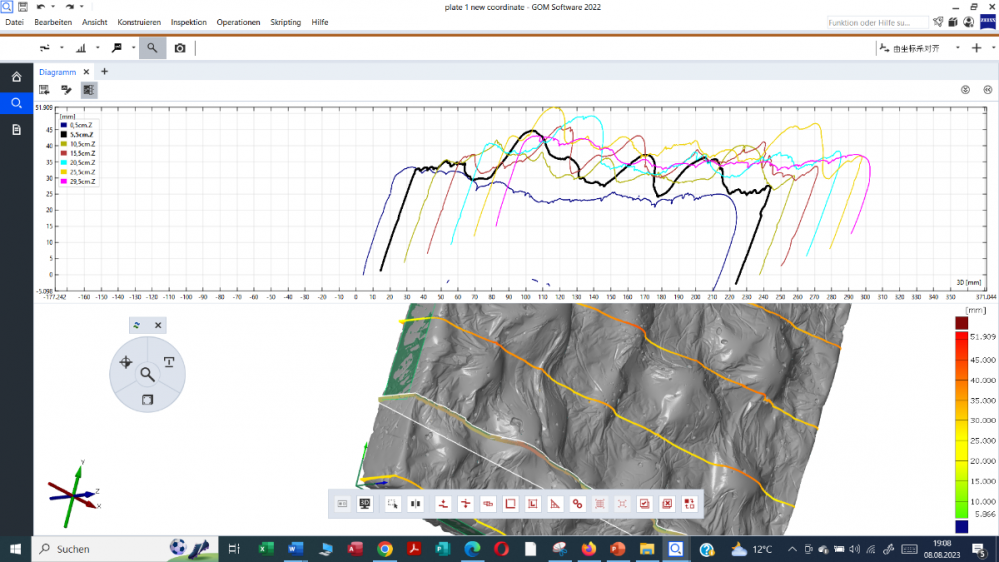Expand the dropdown arrow beside the bar chart icon
This screenshot has height=562, width=999.
point(98,48)
